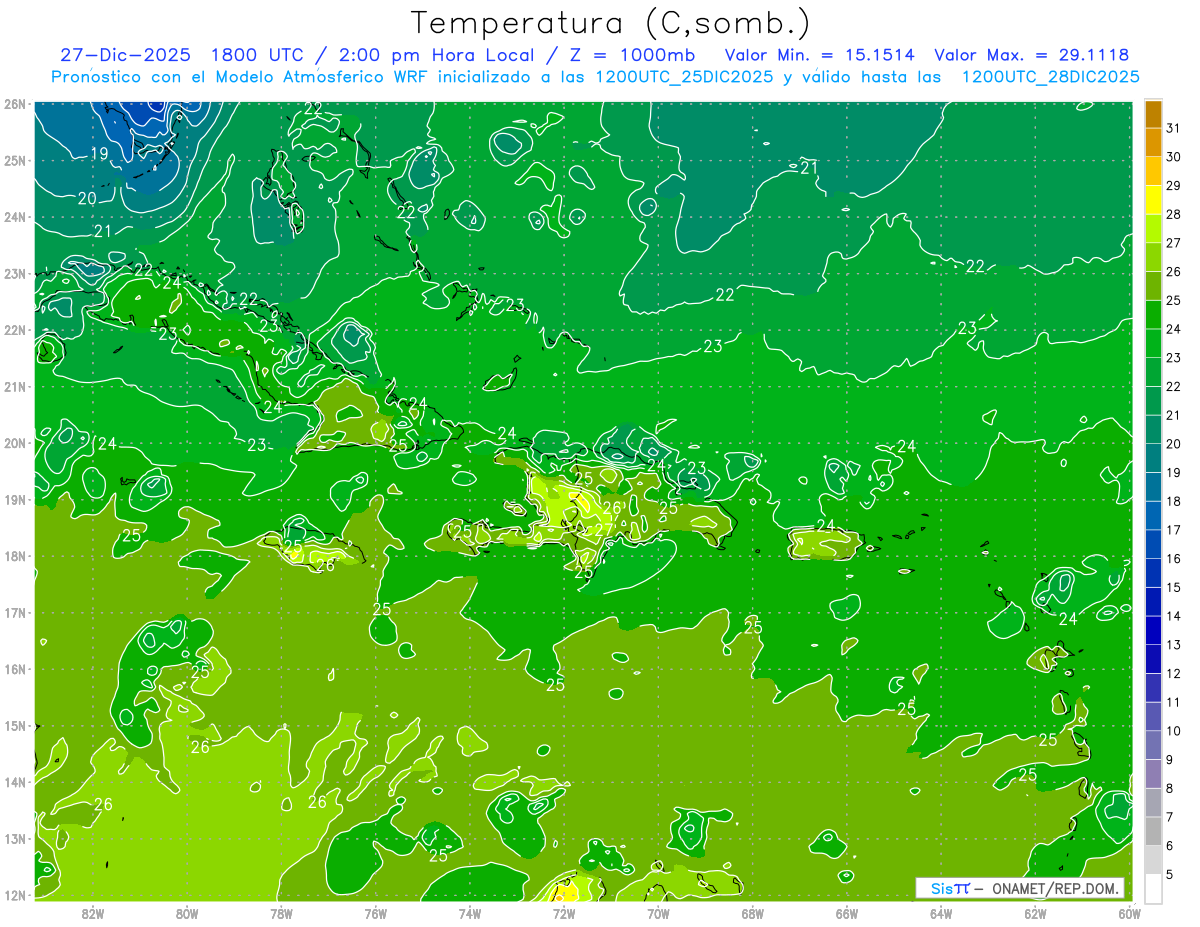Click the '10' value on the color scale
The image size is (1200, 927).
1174,731
